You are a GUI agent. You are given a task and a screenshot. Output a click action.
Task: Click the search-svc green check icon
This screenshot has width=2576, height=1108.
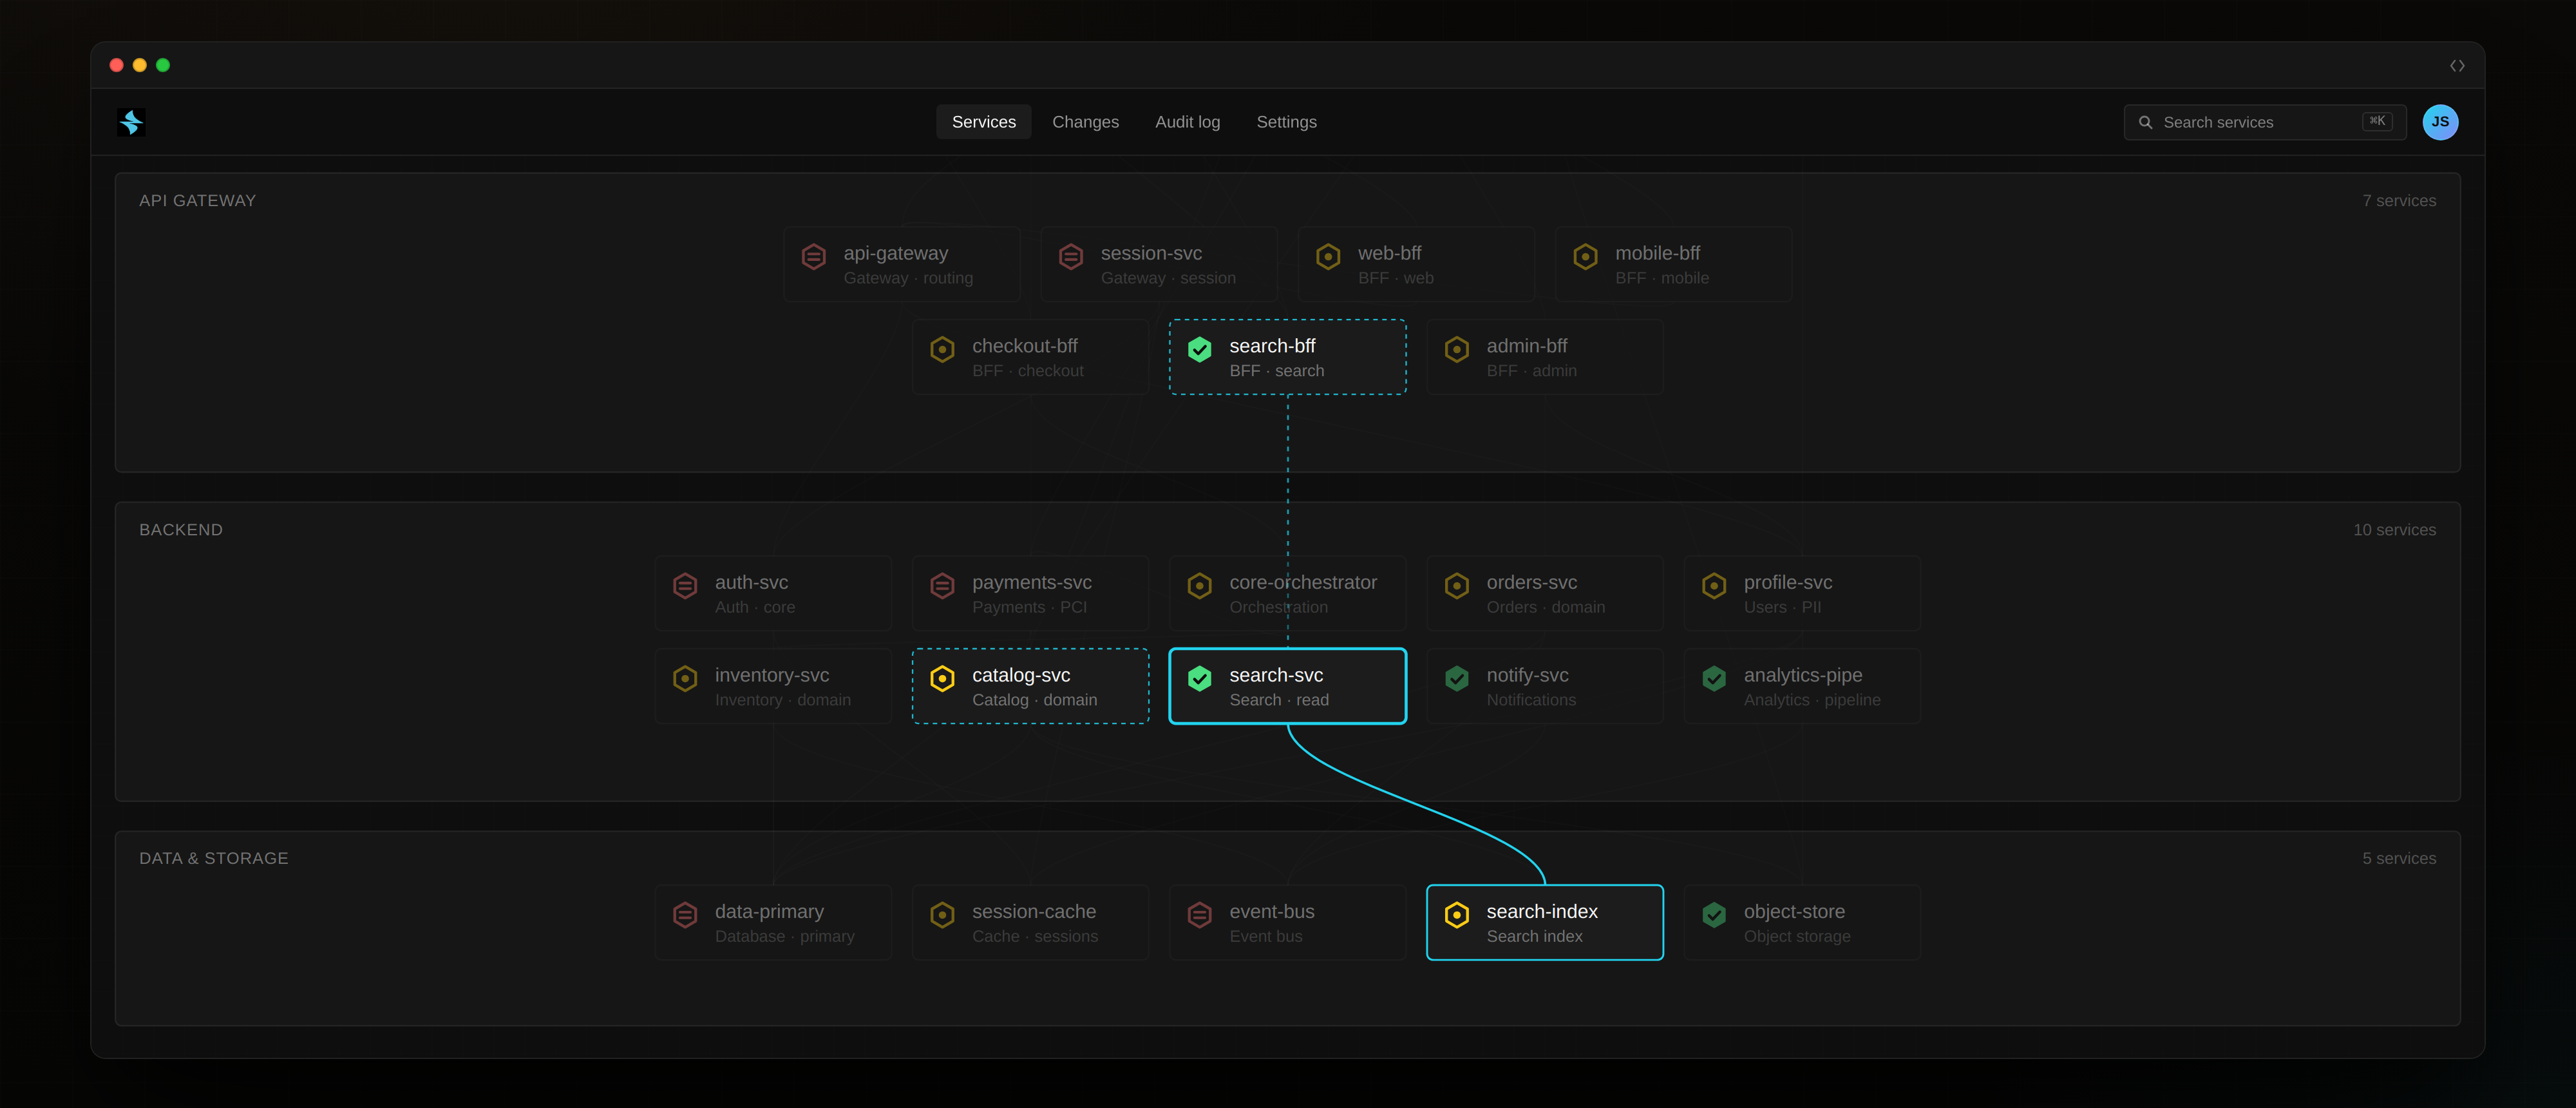pos(1200,679)
